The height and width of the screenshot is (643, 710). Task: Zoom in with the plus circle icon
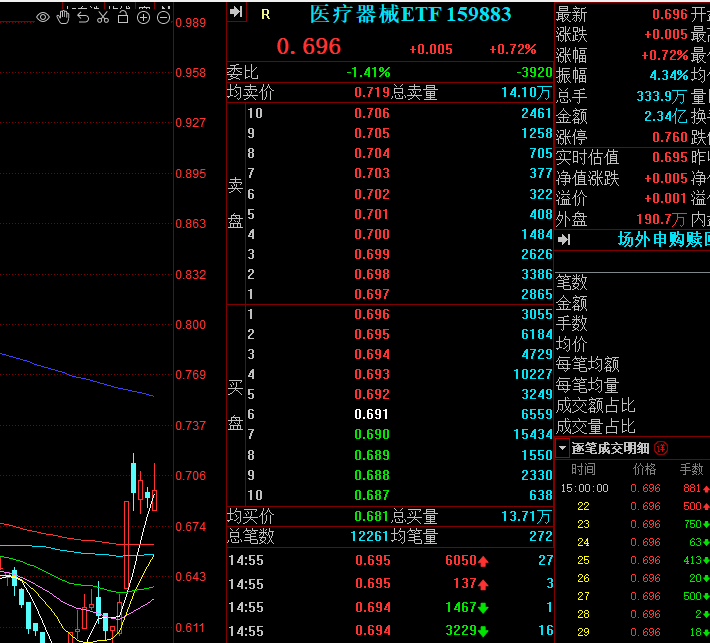(143, 18)
